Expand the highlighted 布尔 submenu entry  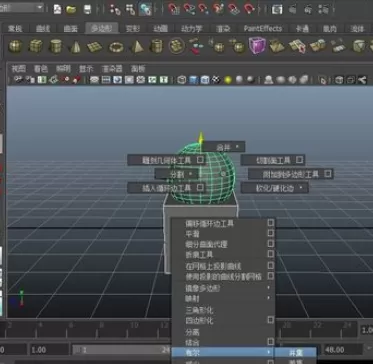click(x=223, y=352)
